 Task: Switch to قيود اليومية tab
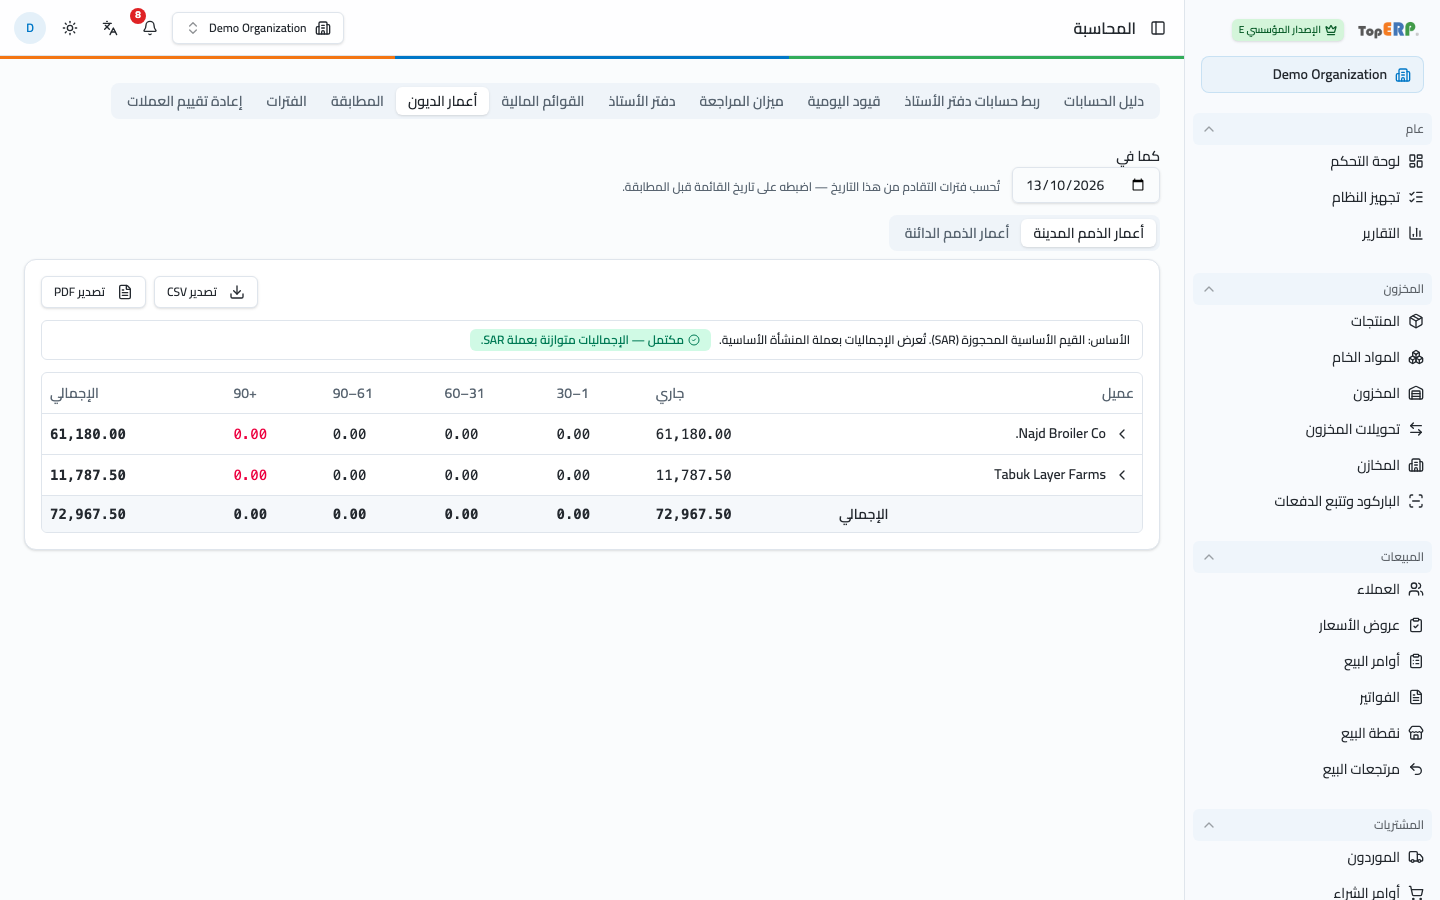pos(844,101)
